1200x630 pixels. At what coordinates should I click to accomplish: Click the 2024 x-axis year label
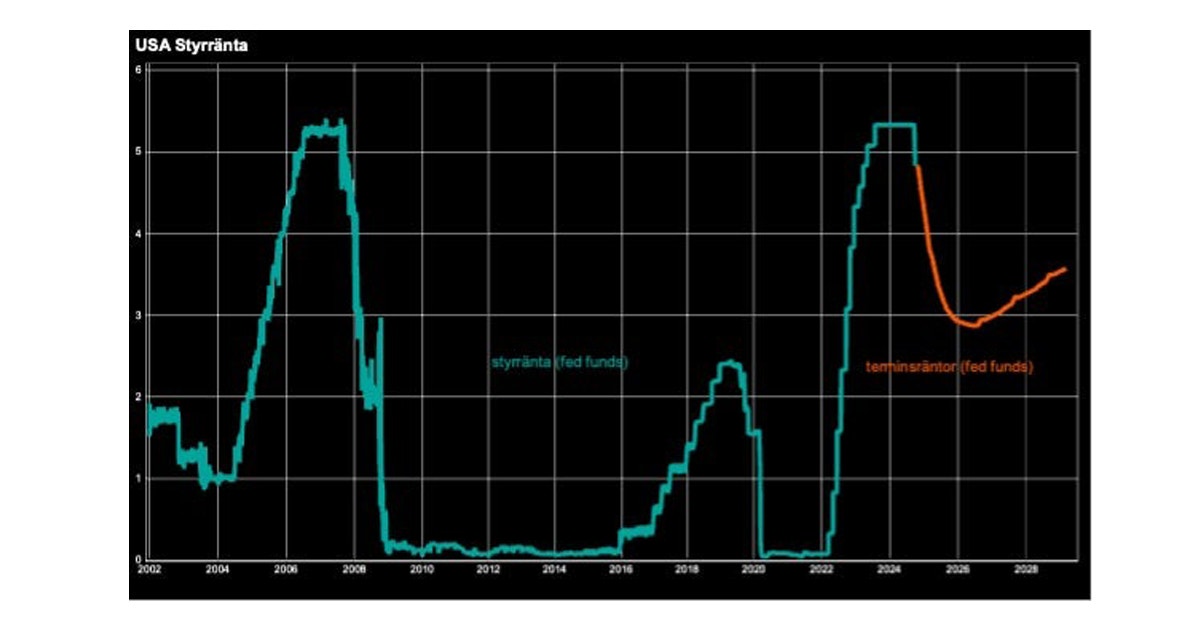pos(889,570)
